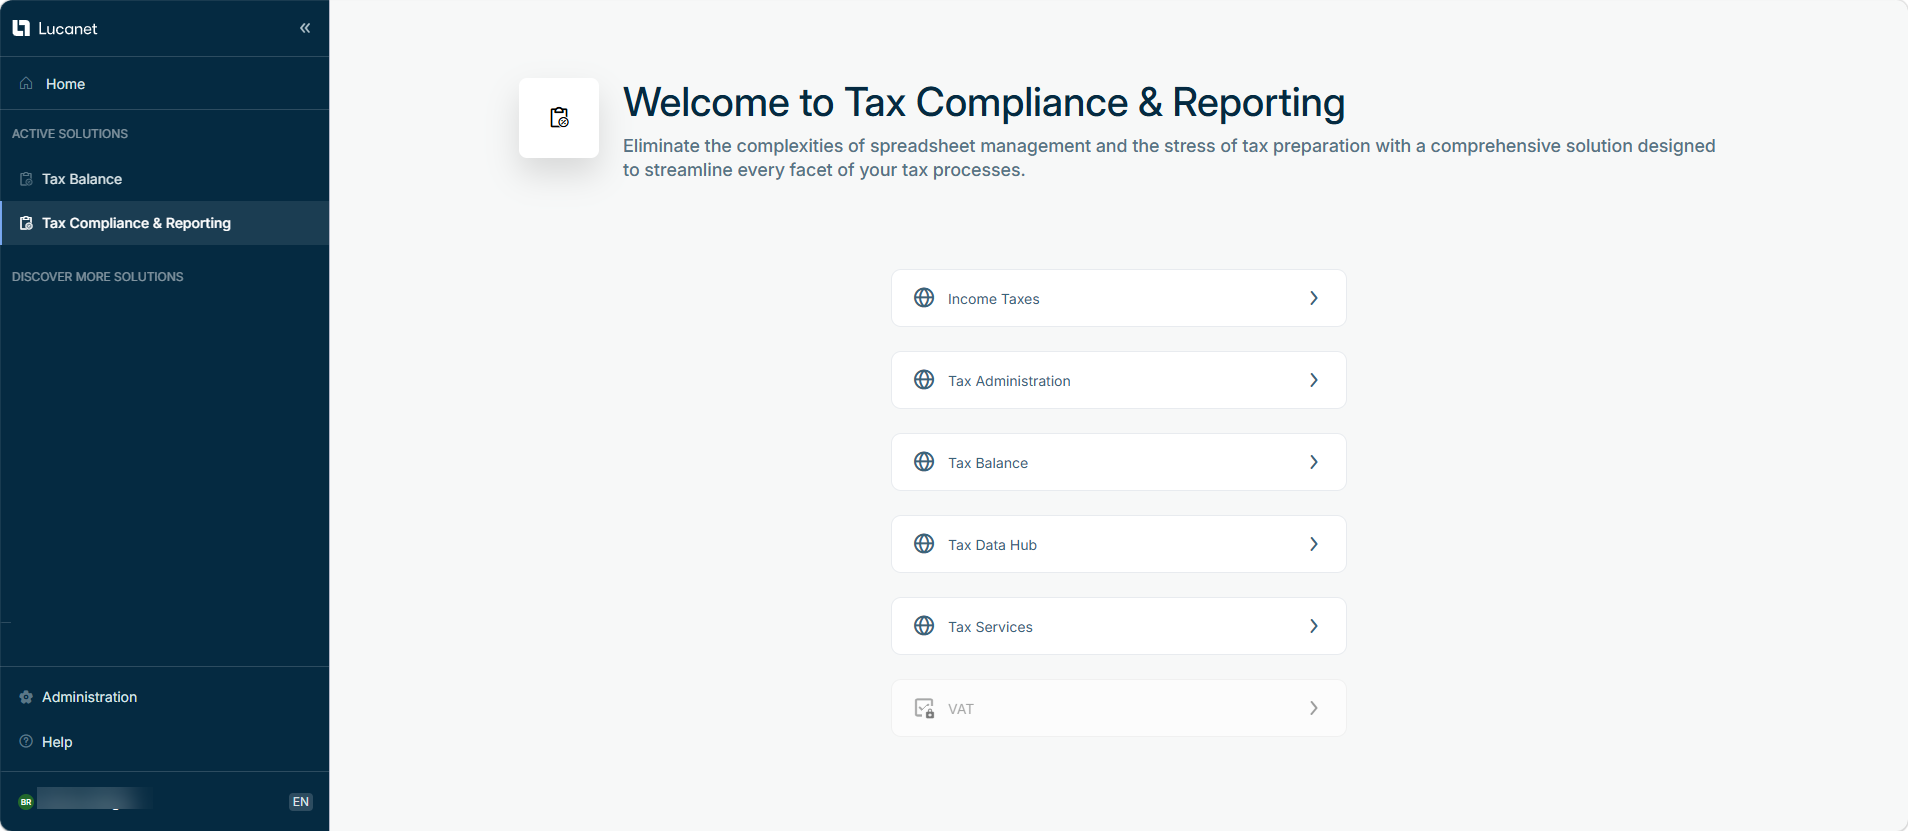Click the Lucanet logo icon
Screen dimensions: 1908x831
click(x=21, y=28)
